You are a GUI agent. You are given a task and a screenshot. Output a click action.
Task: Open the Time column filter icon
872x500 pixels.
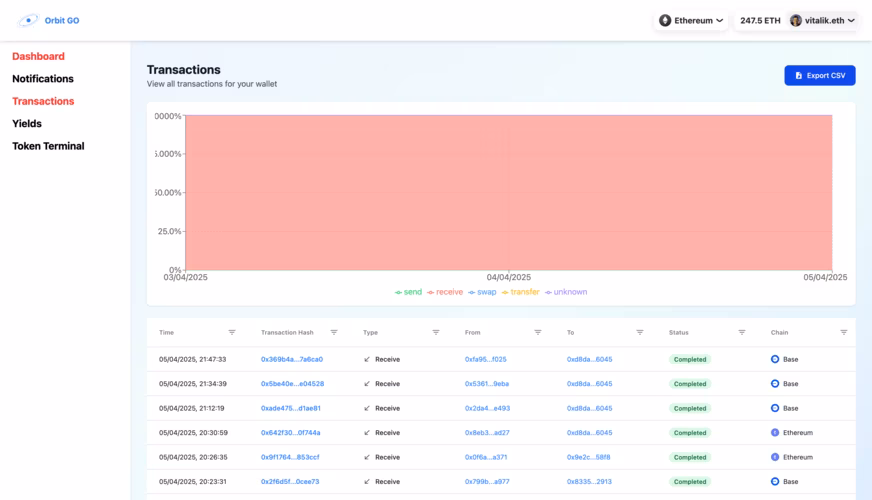232,333
